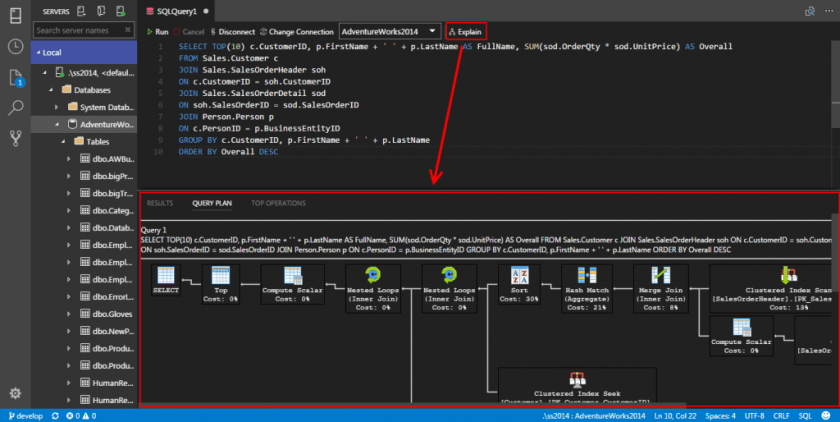This screenshot has height=422, width=840.
Task: Click the Cancel button in query toolbar
Action: click(x=189, y=32)
